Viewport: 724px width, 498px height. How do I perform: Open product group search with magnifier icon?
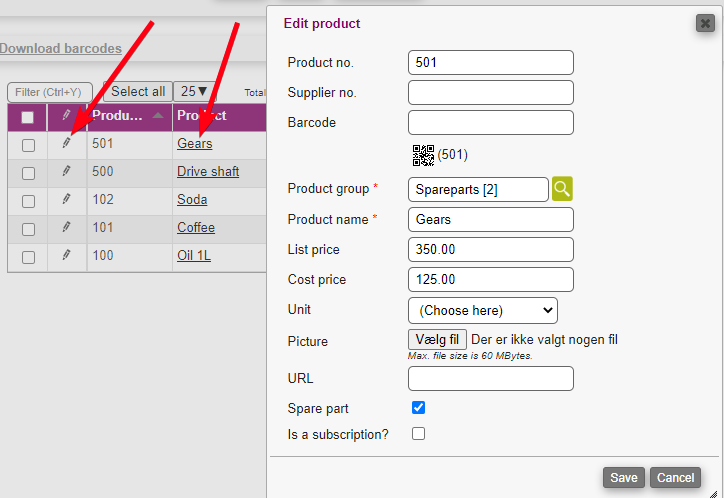[x=563, y=189]
